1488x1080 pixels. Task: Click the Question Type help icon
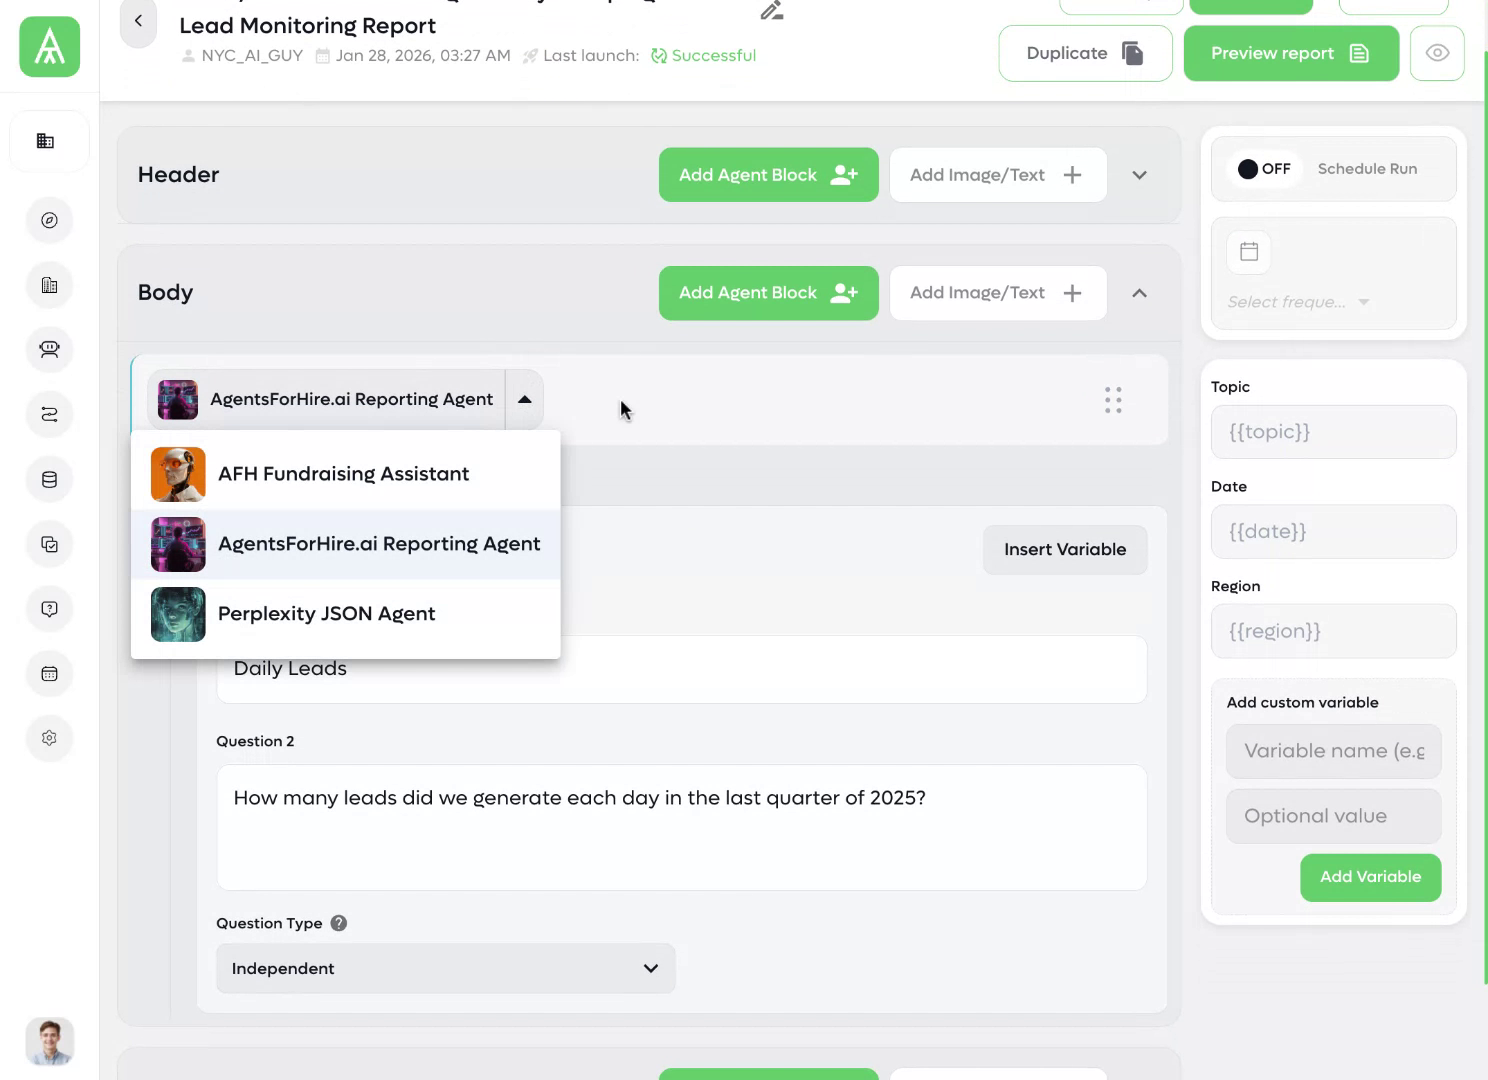pyautogui.click(x=339, y=923)
